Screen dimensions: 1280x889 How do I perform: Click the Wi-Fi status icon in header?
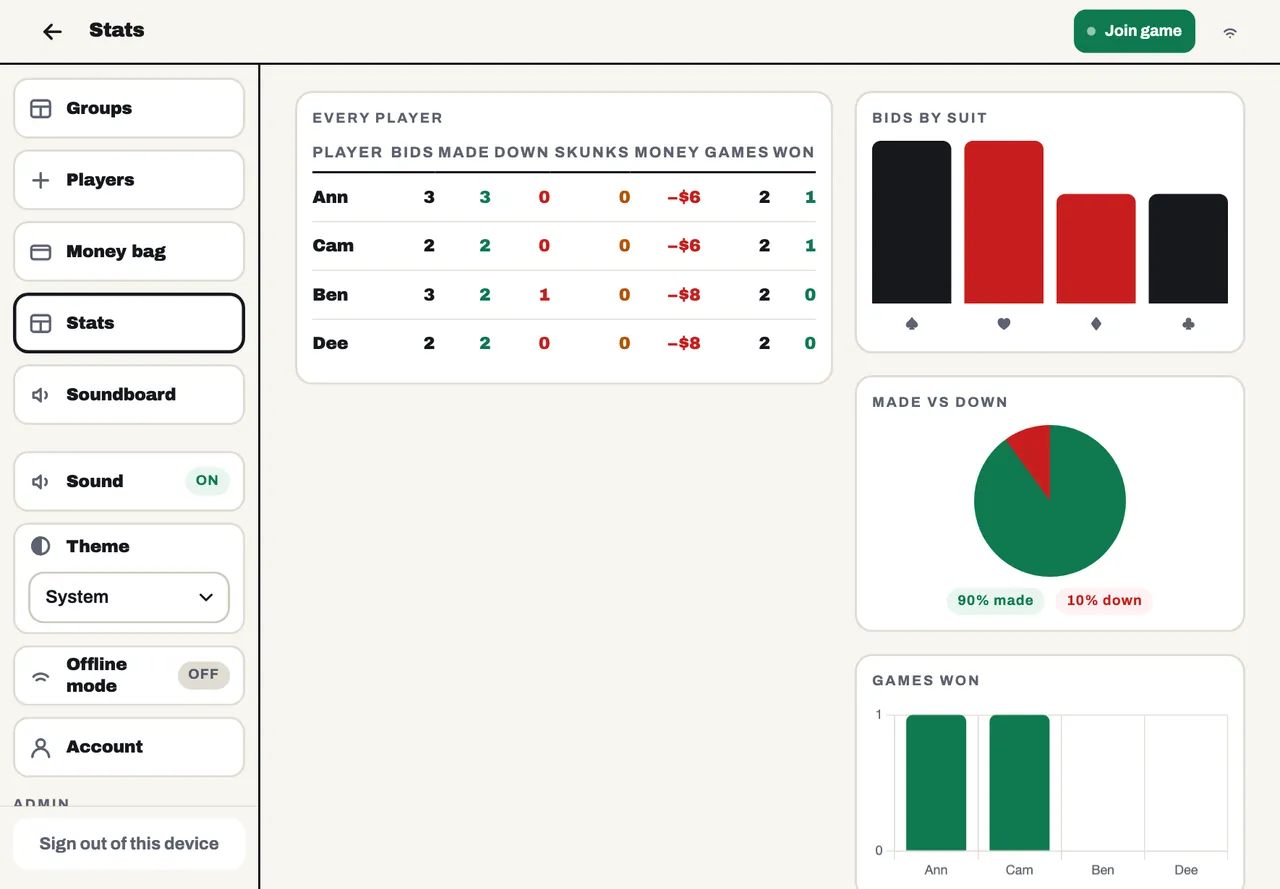click(1230, 32)
